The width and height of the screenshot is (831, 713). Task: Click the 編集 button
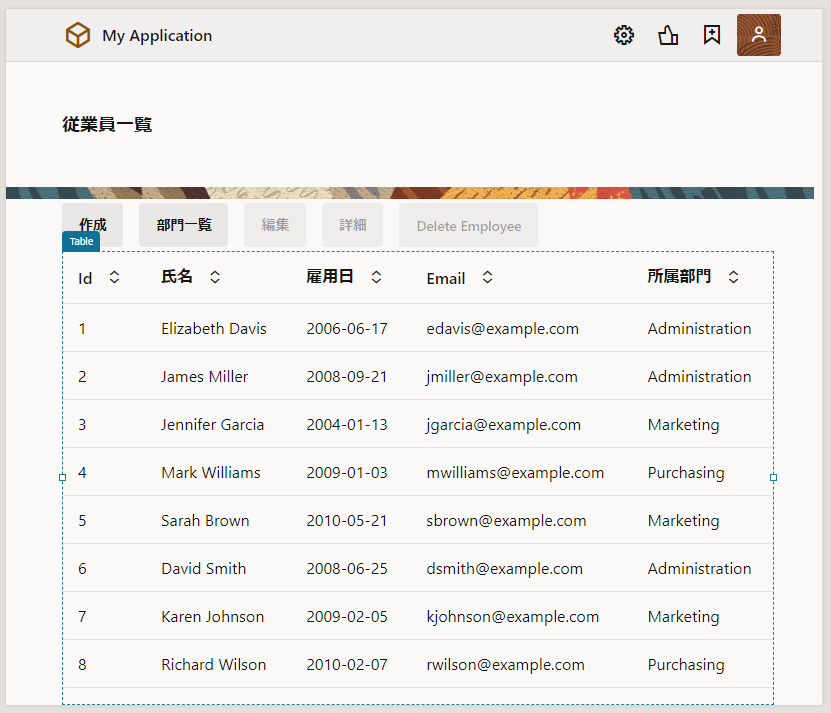point(275,225)
